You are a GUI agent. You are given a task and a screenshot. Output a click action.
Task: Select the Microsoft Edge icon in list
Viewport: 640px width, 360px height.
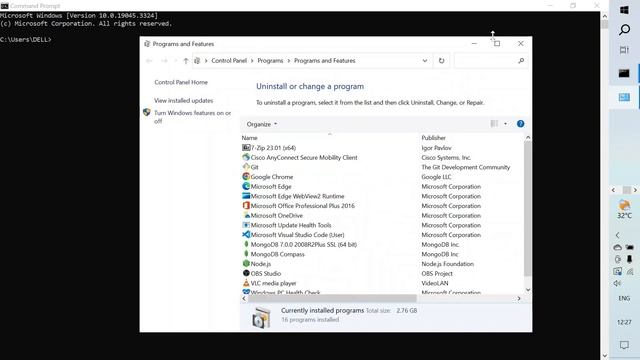point(246,187)
